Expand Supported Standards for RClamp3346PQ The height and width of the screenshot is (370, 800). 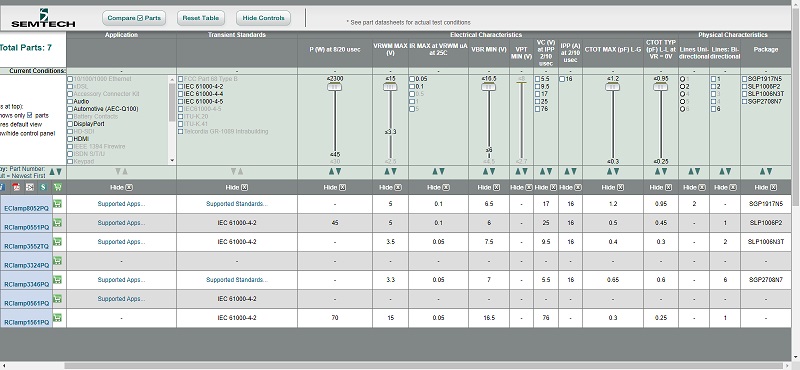(237, 280)
